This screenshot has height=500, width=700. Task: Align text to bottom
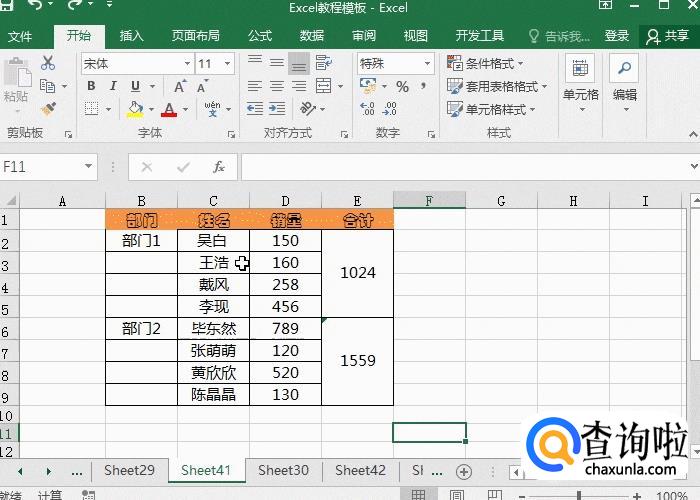click(299, 63)
